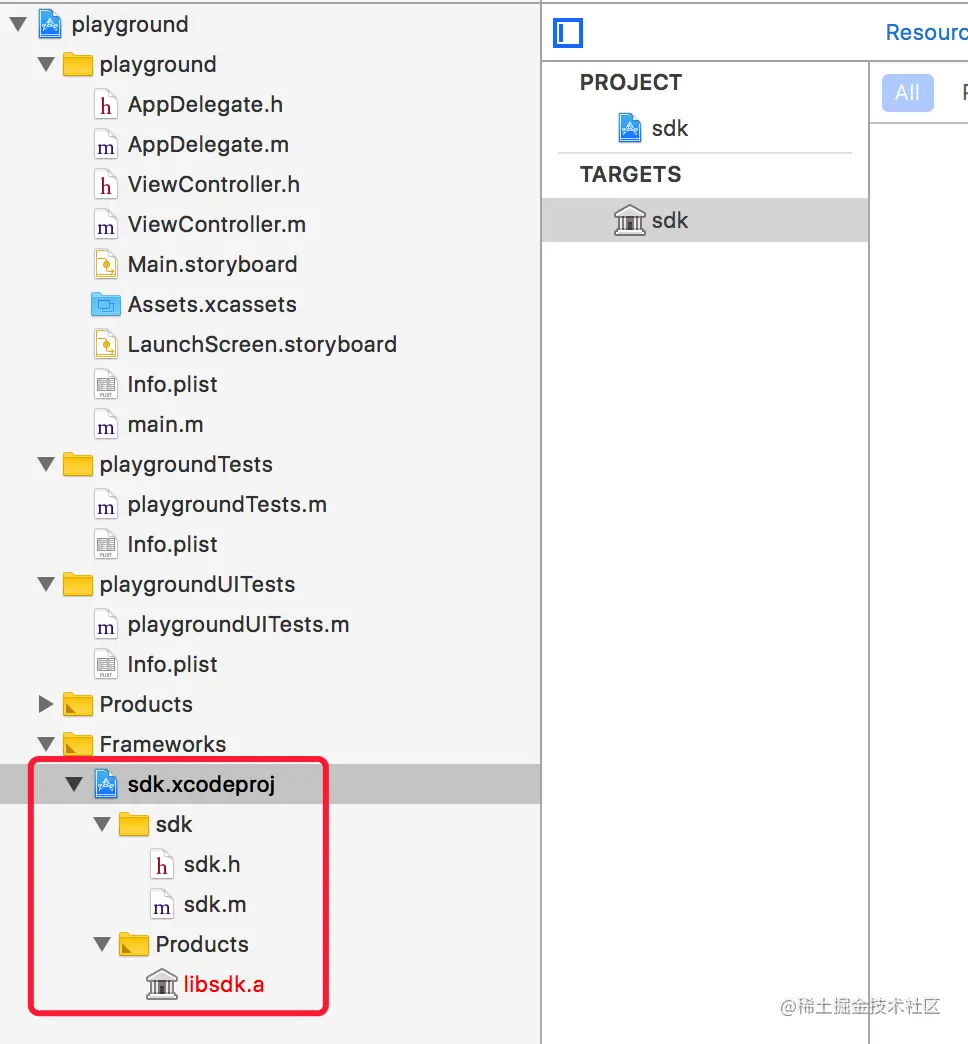Click the sdk.xcodeproj project icon

coord(106,784)
